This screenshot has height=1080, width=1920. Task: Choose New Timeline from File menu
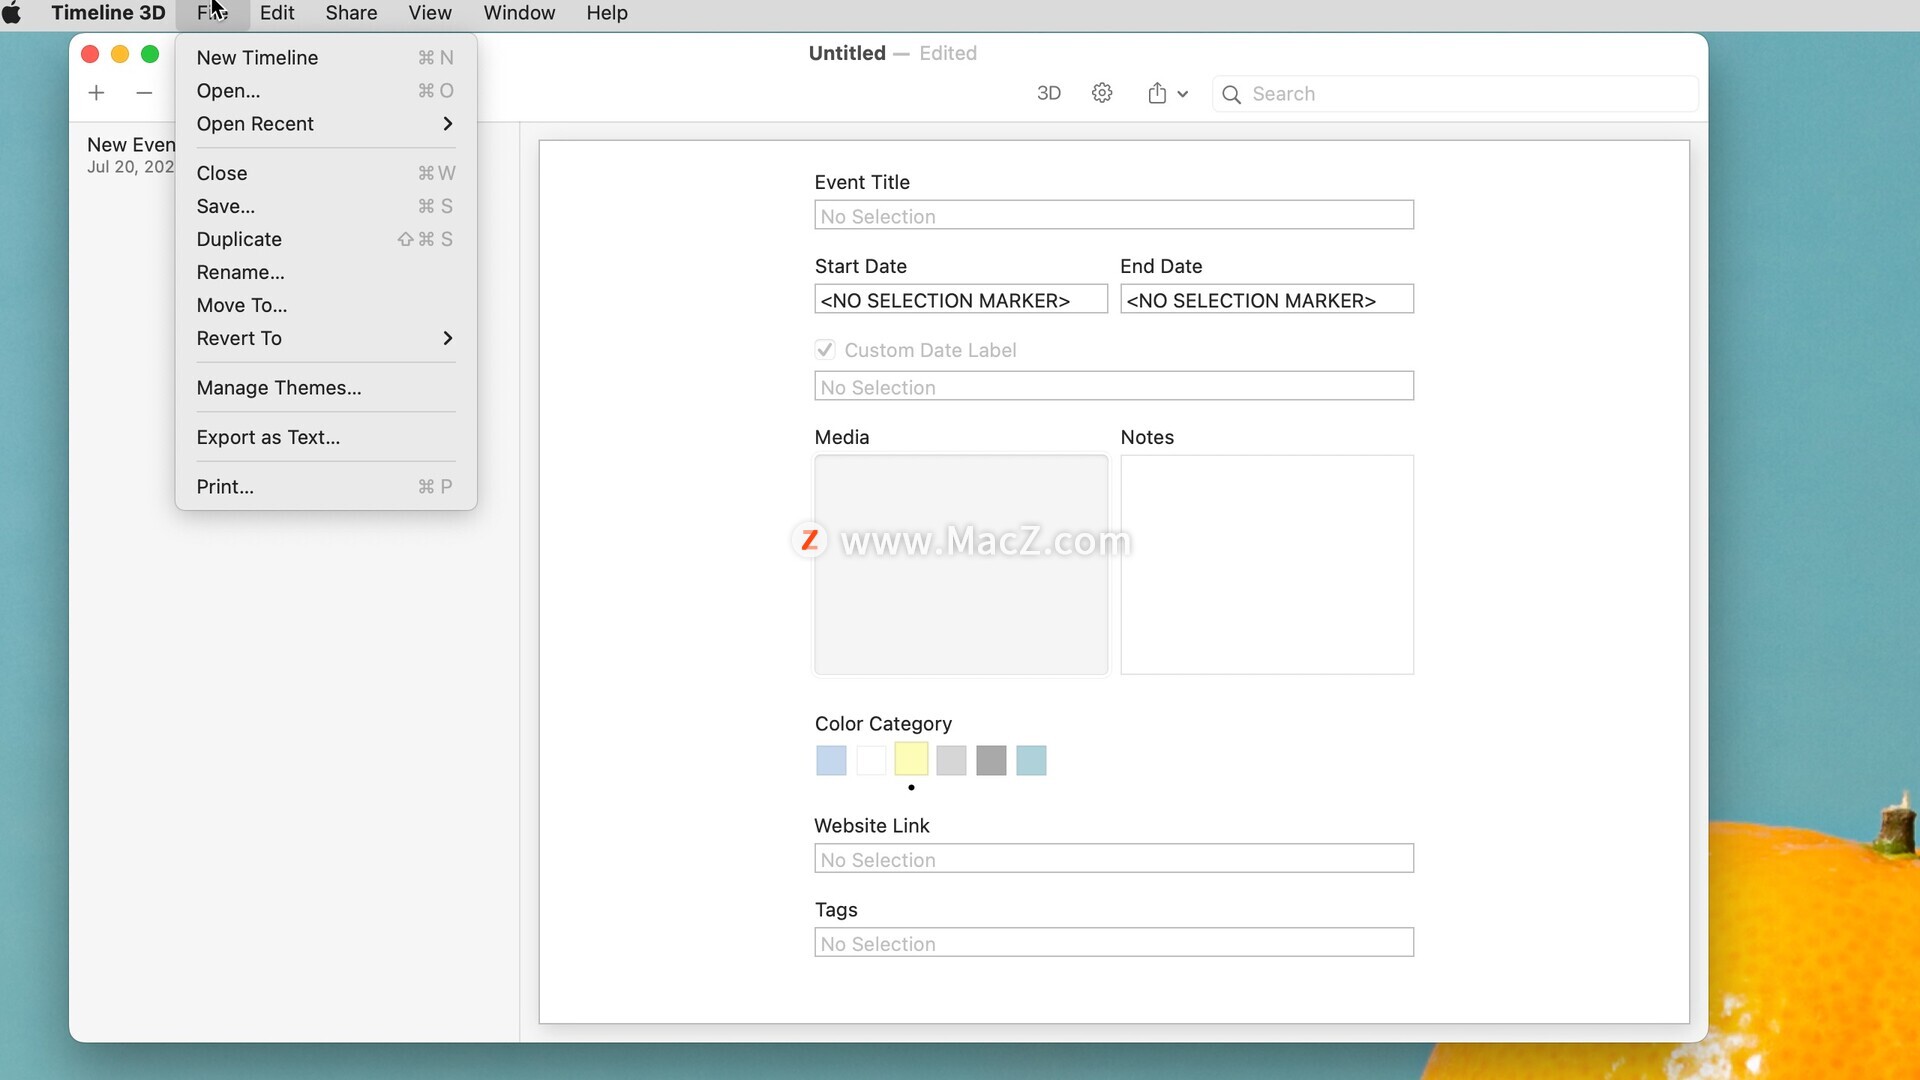(325, 58)
